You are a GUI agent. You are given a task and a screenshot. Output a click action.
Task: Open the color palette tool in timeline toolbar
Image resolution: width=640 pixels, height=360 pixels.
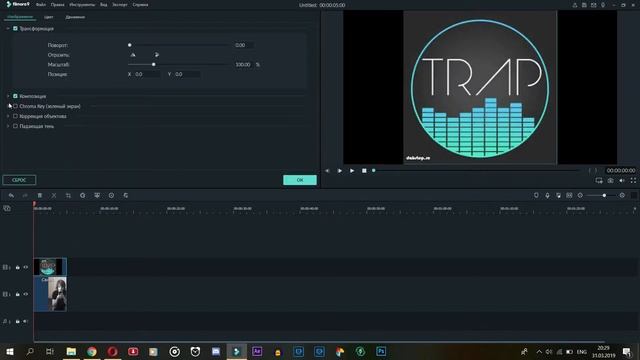pyautogui.click(x=82, y=196)
